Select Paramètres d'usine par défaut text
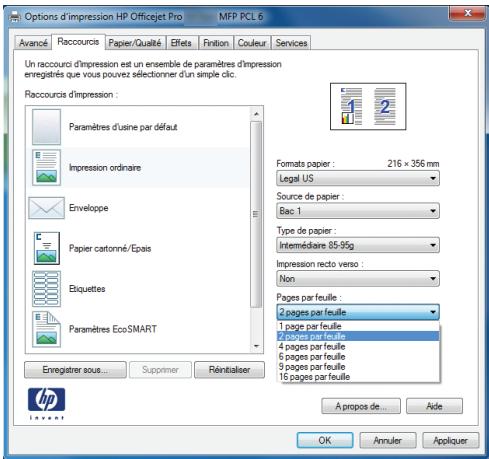The height and width of the screenshot is (459, 489). point(123,127)
